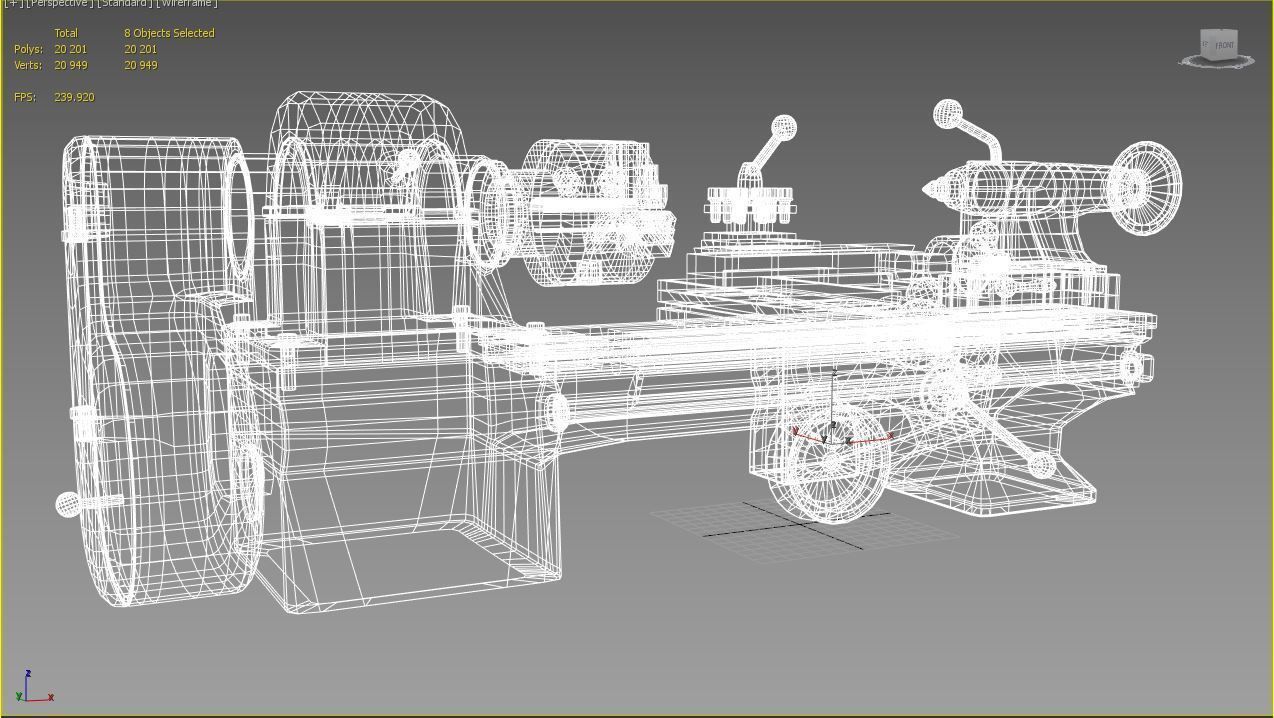Viewport: 1274px width, 718px height.
Task: Click the FPS value 239.920
Action: [74, 97]
